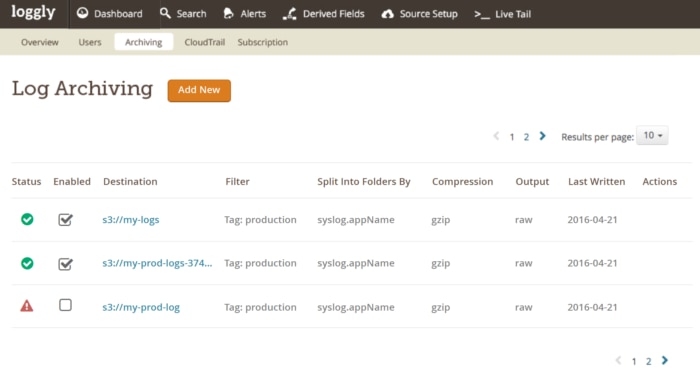Open the s3://my-logs destination link
The width and height of the screenshot is (700, 381).
[131, 220]
